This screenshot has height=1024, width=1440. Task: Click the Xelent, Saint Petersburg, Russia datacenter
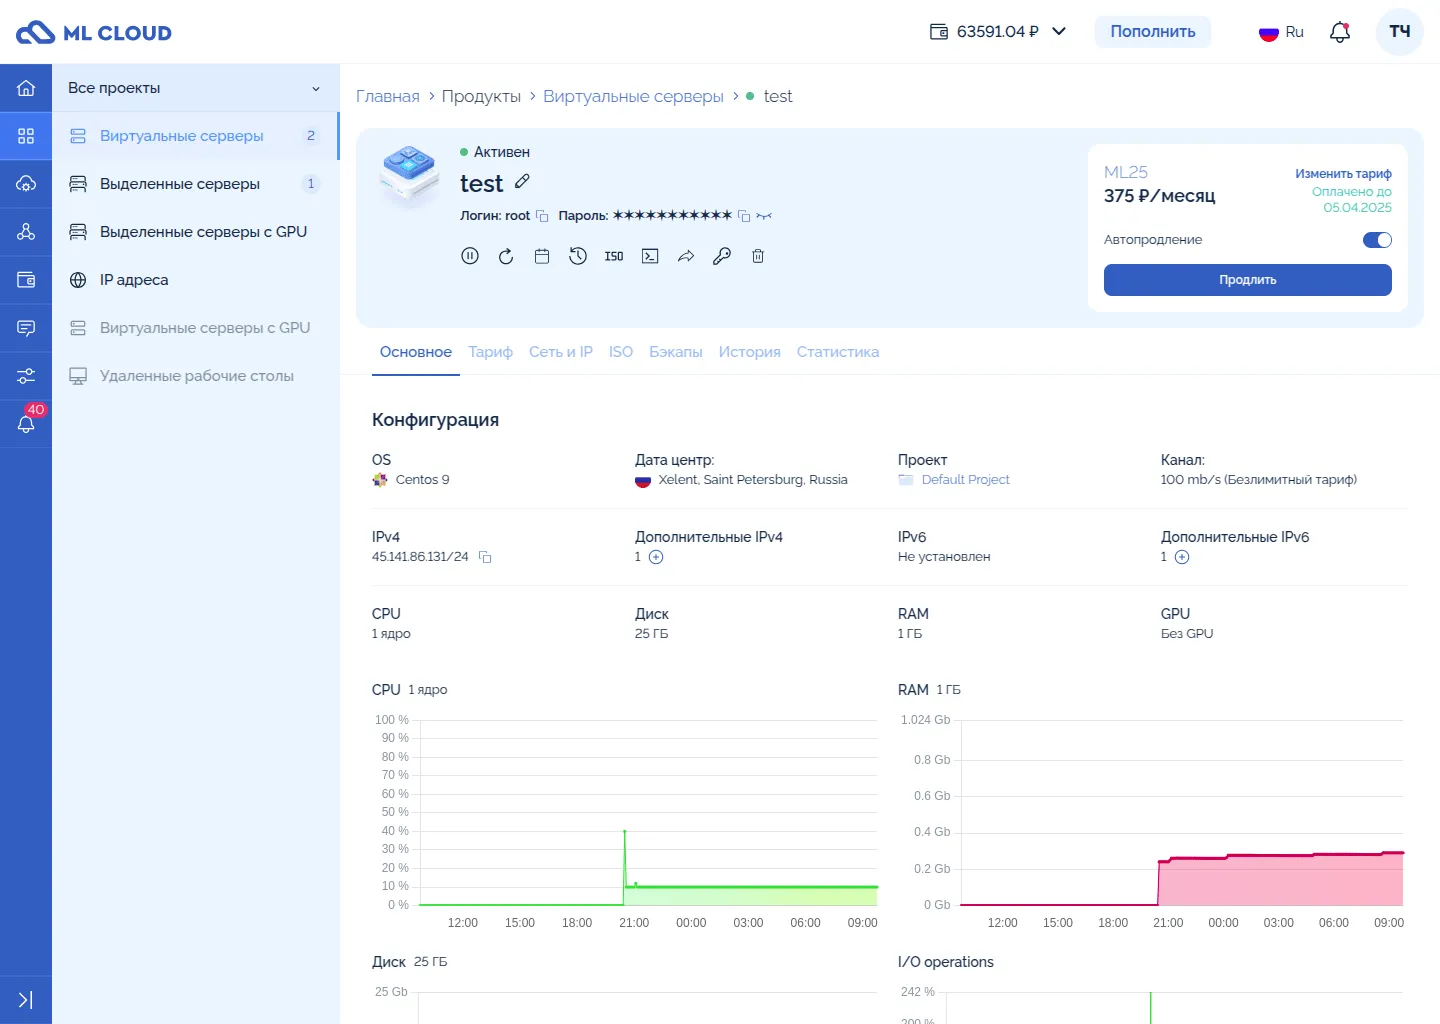[753, 480]
